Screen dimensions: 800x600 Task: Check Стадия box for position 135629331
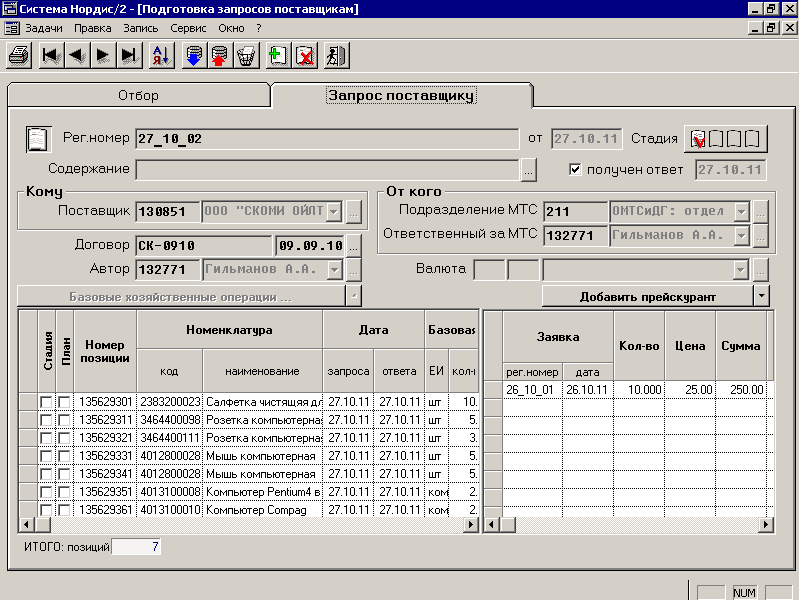(46, 456)
